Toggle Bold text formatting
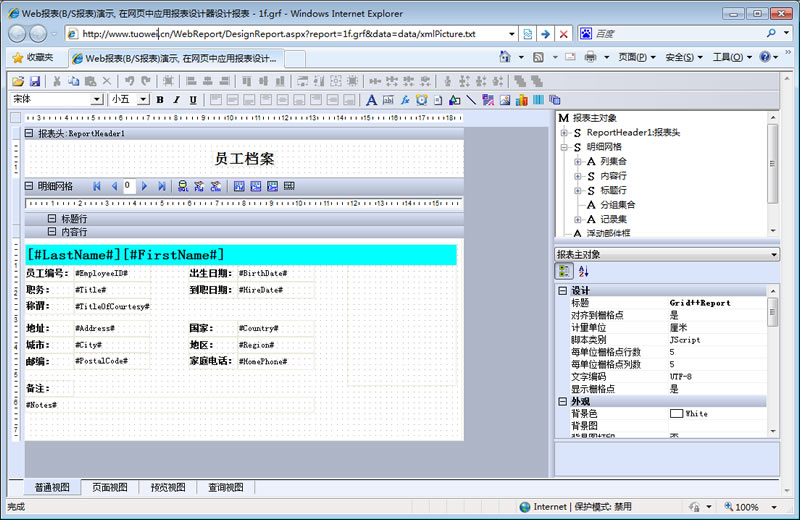The height and width of the screenshot is (520, 800). [159, 100]
